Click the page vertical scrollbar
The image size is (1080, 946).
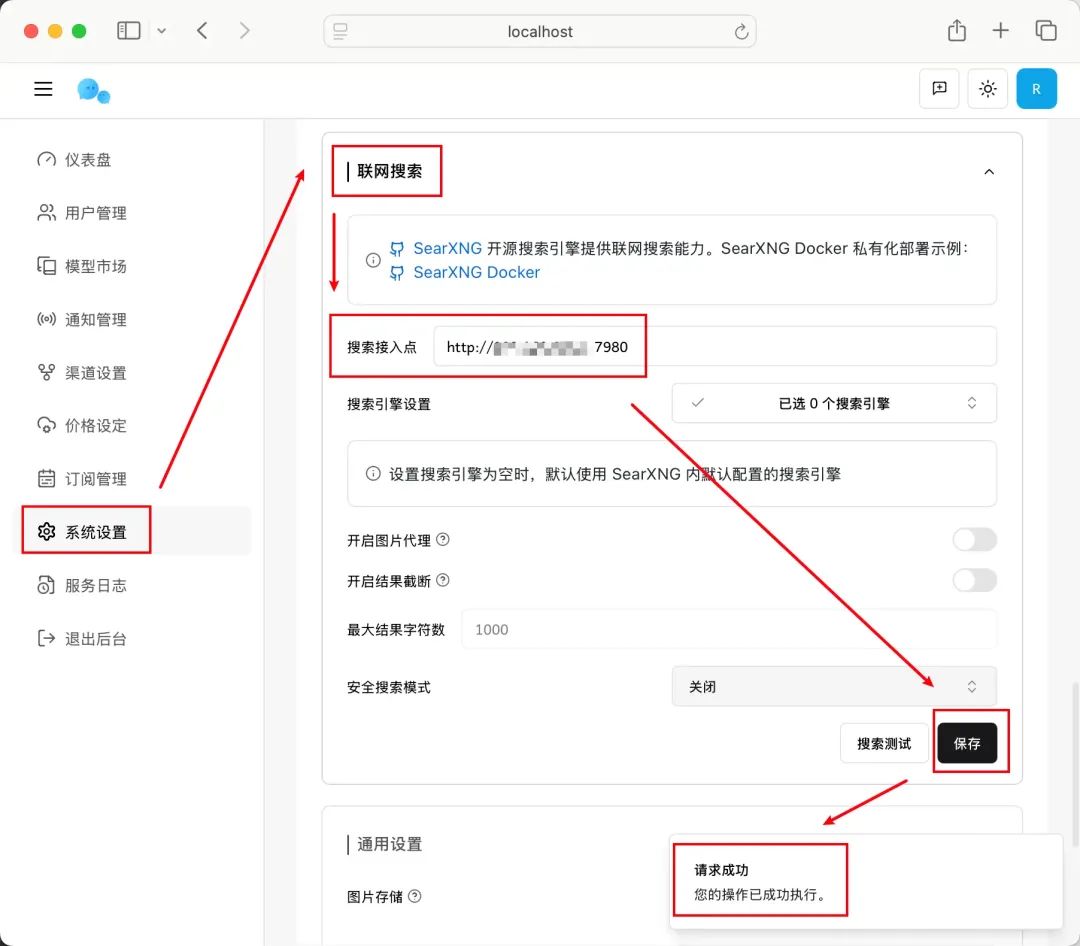[x=1074, y=763]
